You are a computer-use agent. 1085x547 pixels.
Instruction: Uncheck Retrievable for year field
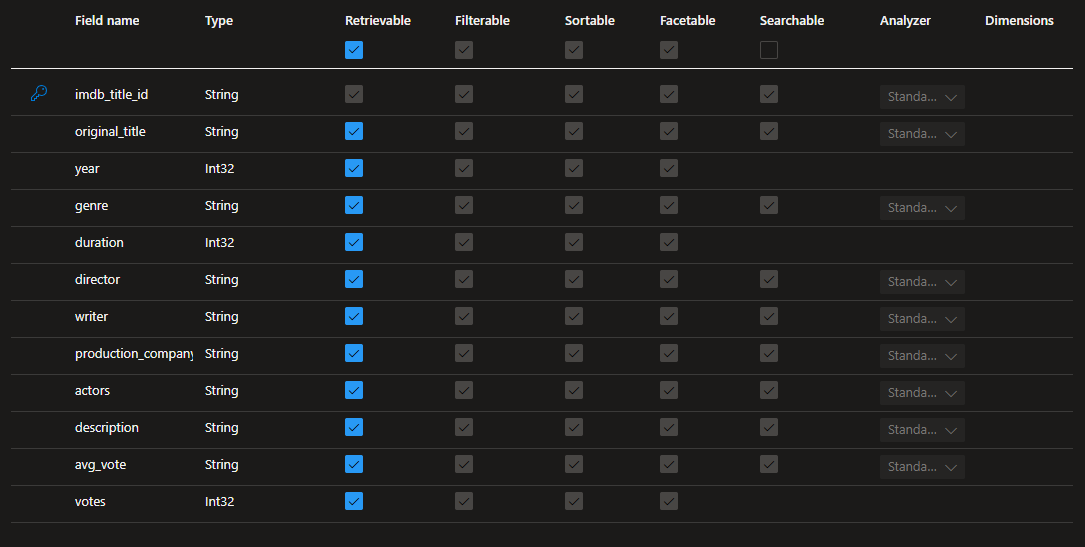[x=354, y=168]
